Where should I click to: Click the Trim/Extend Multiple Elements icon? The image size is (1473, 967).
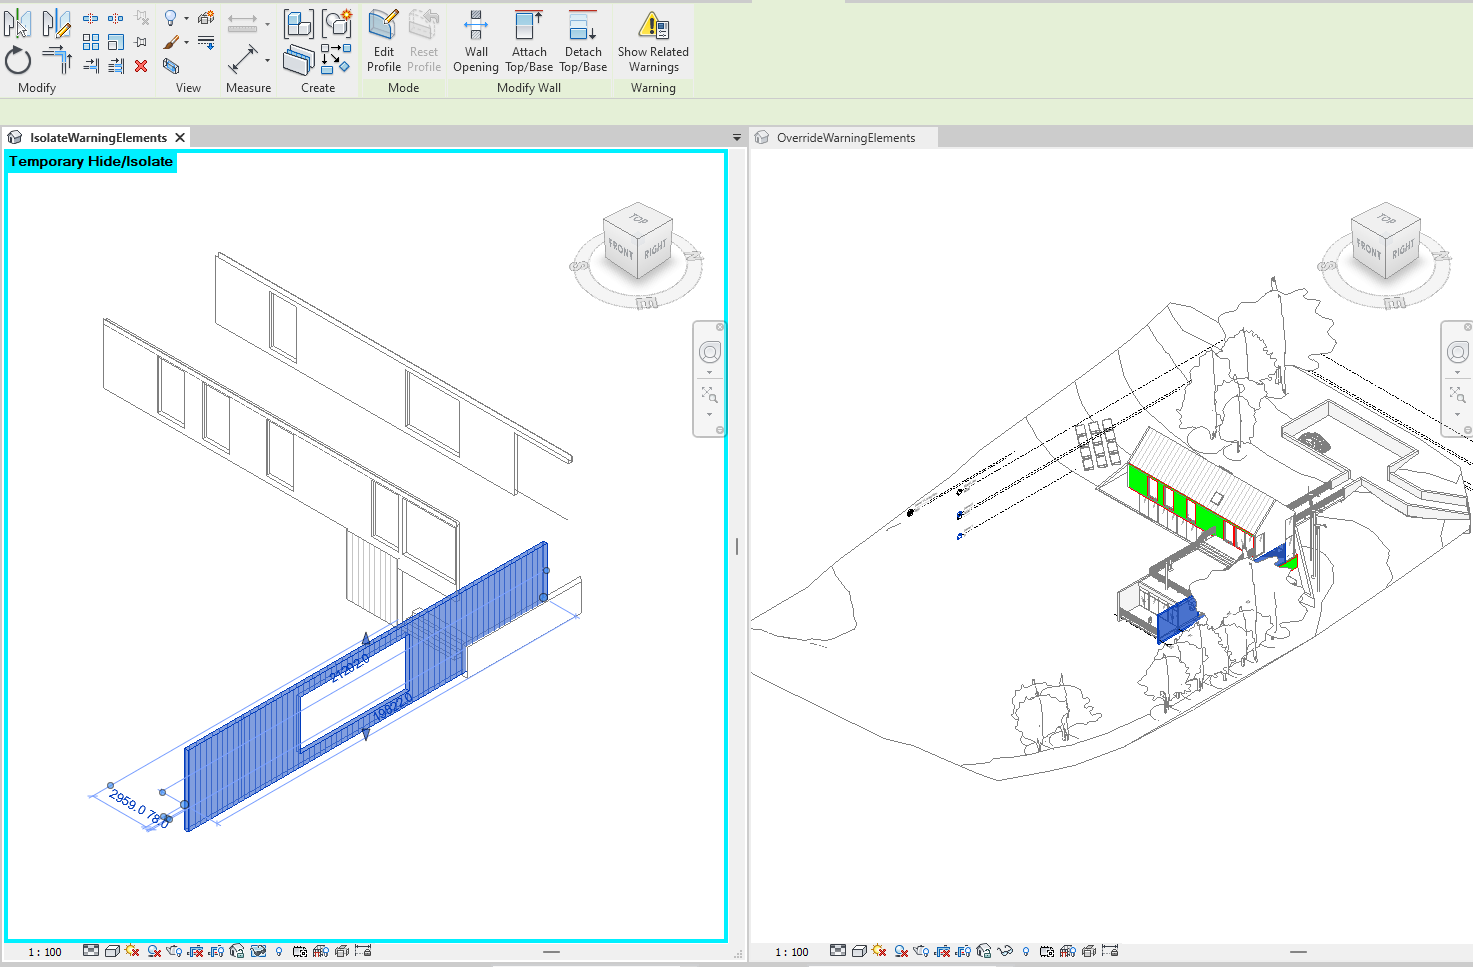pos(116,66)
